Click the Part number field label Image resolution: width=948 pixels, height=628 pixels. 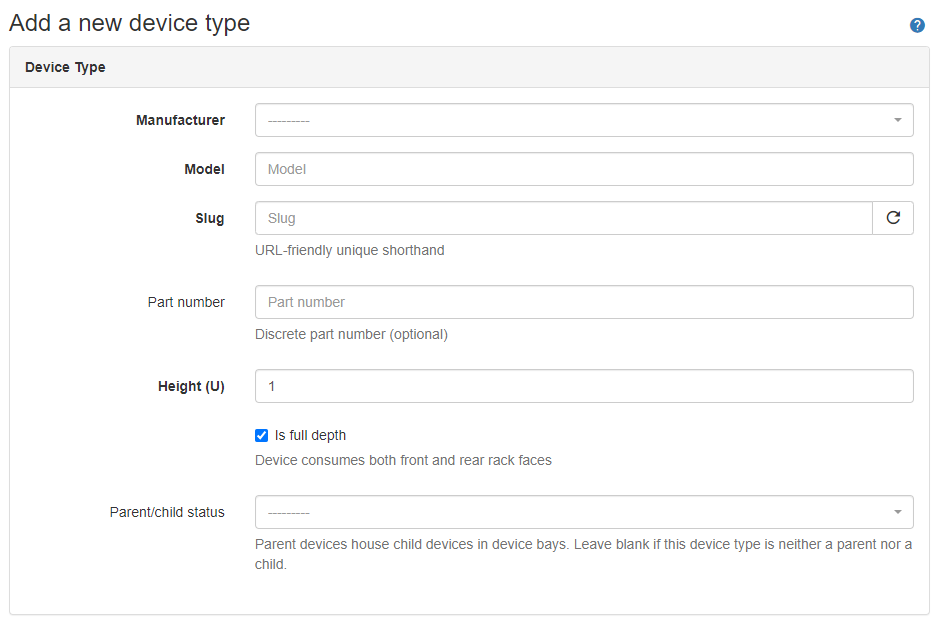tap(186, 302)
